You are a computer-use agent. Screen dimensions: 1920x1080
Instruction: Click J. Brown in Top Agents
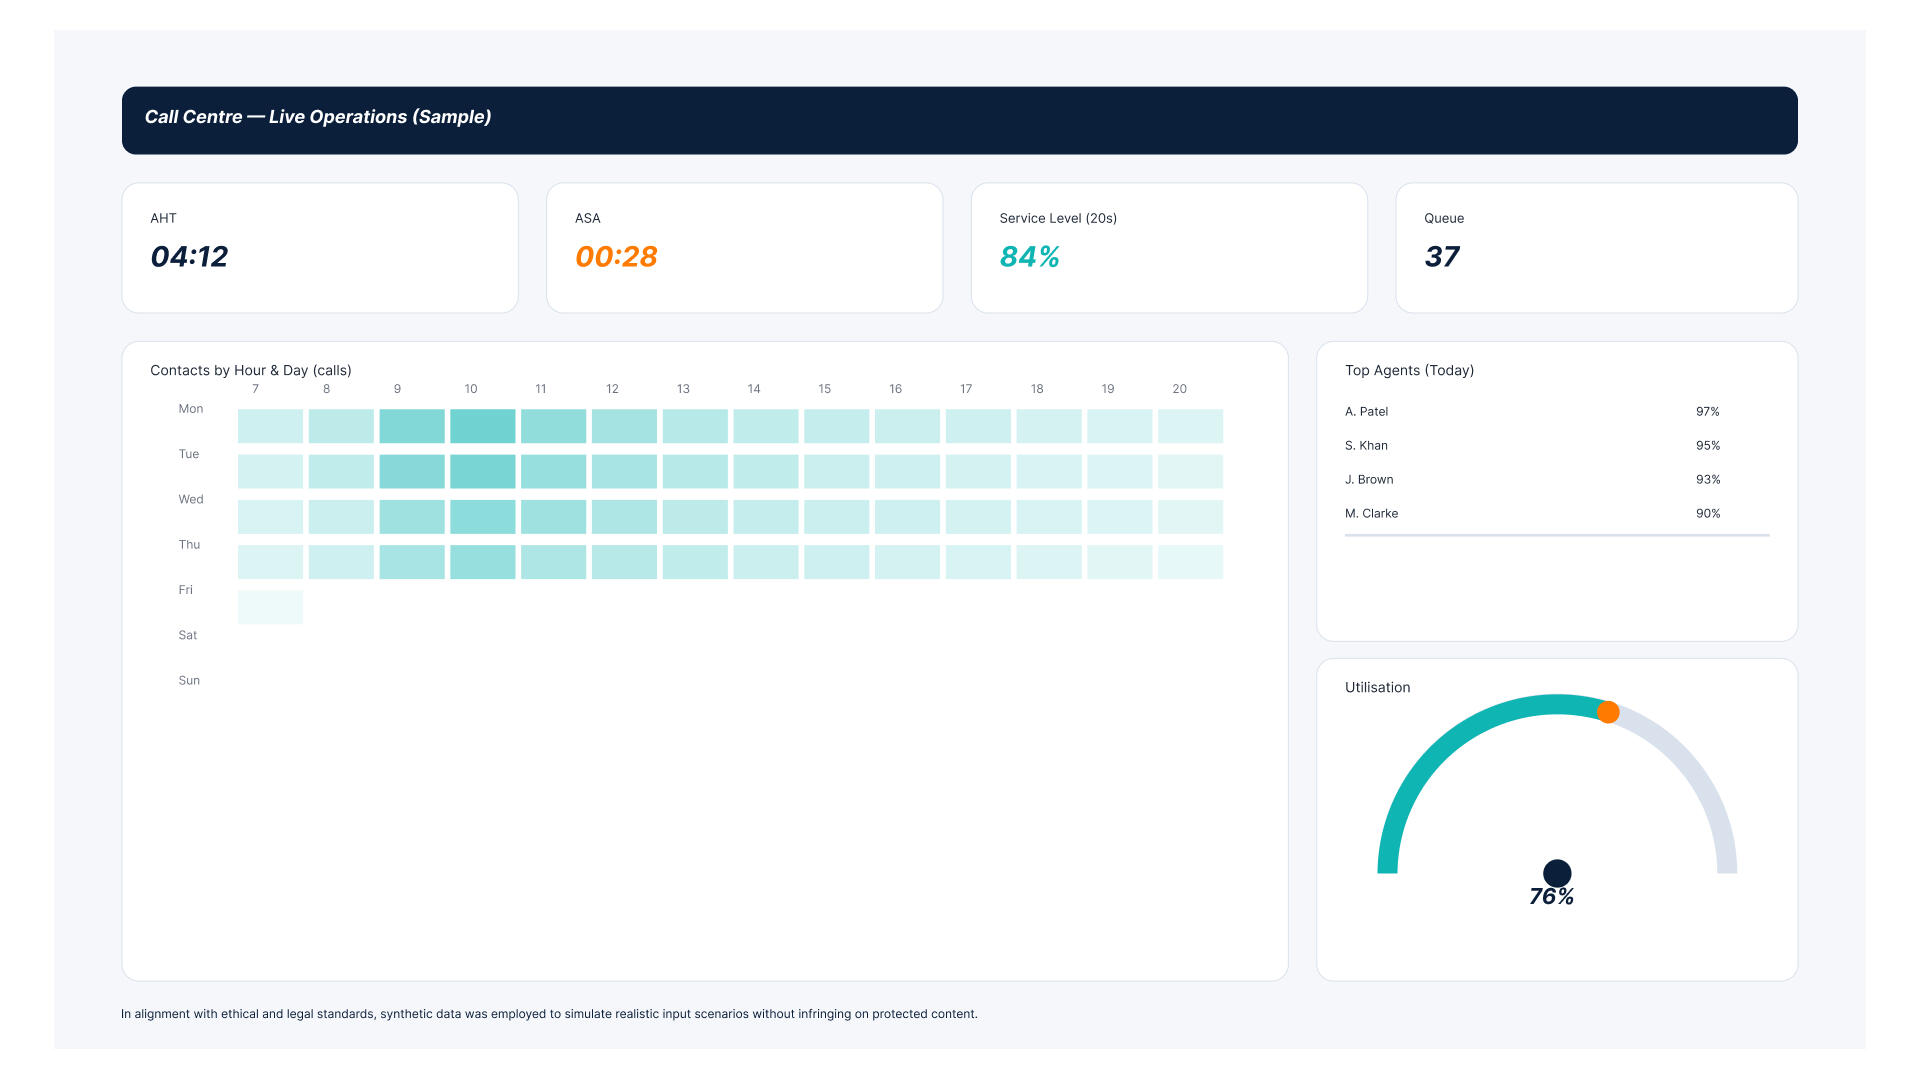click(1369, 480)
